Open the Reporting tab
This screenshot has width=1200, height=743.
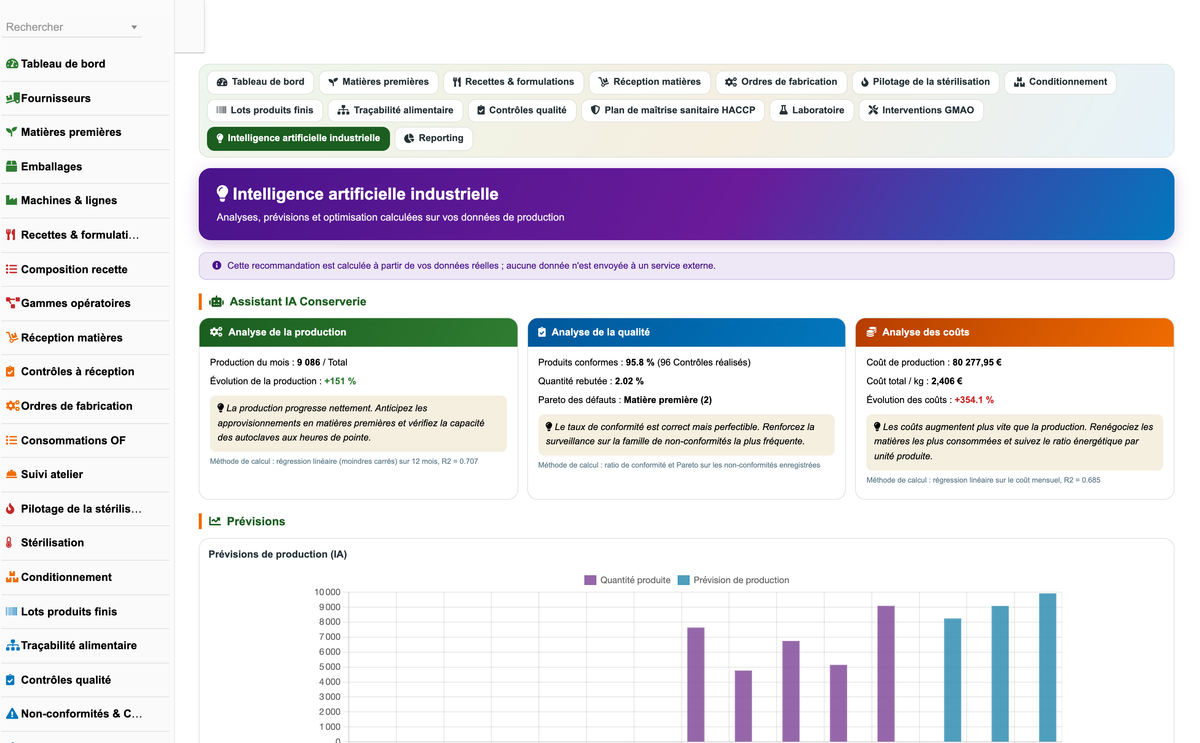point(434,138)
